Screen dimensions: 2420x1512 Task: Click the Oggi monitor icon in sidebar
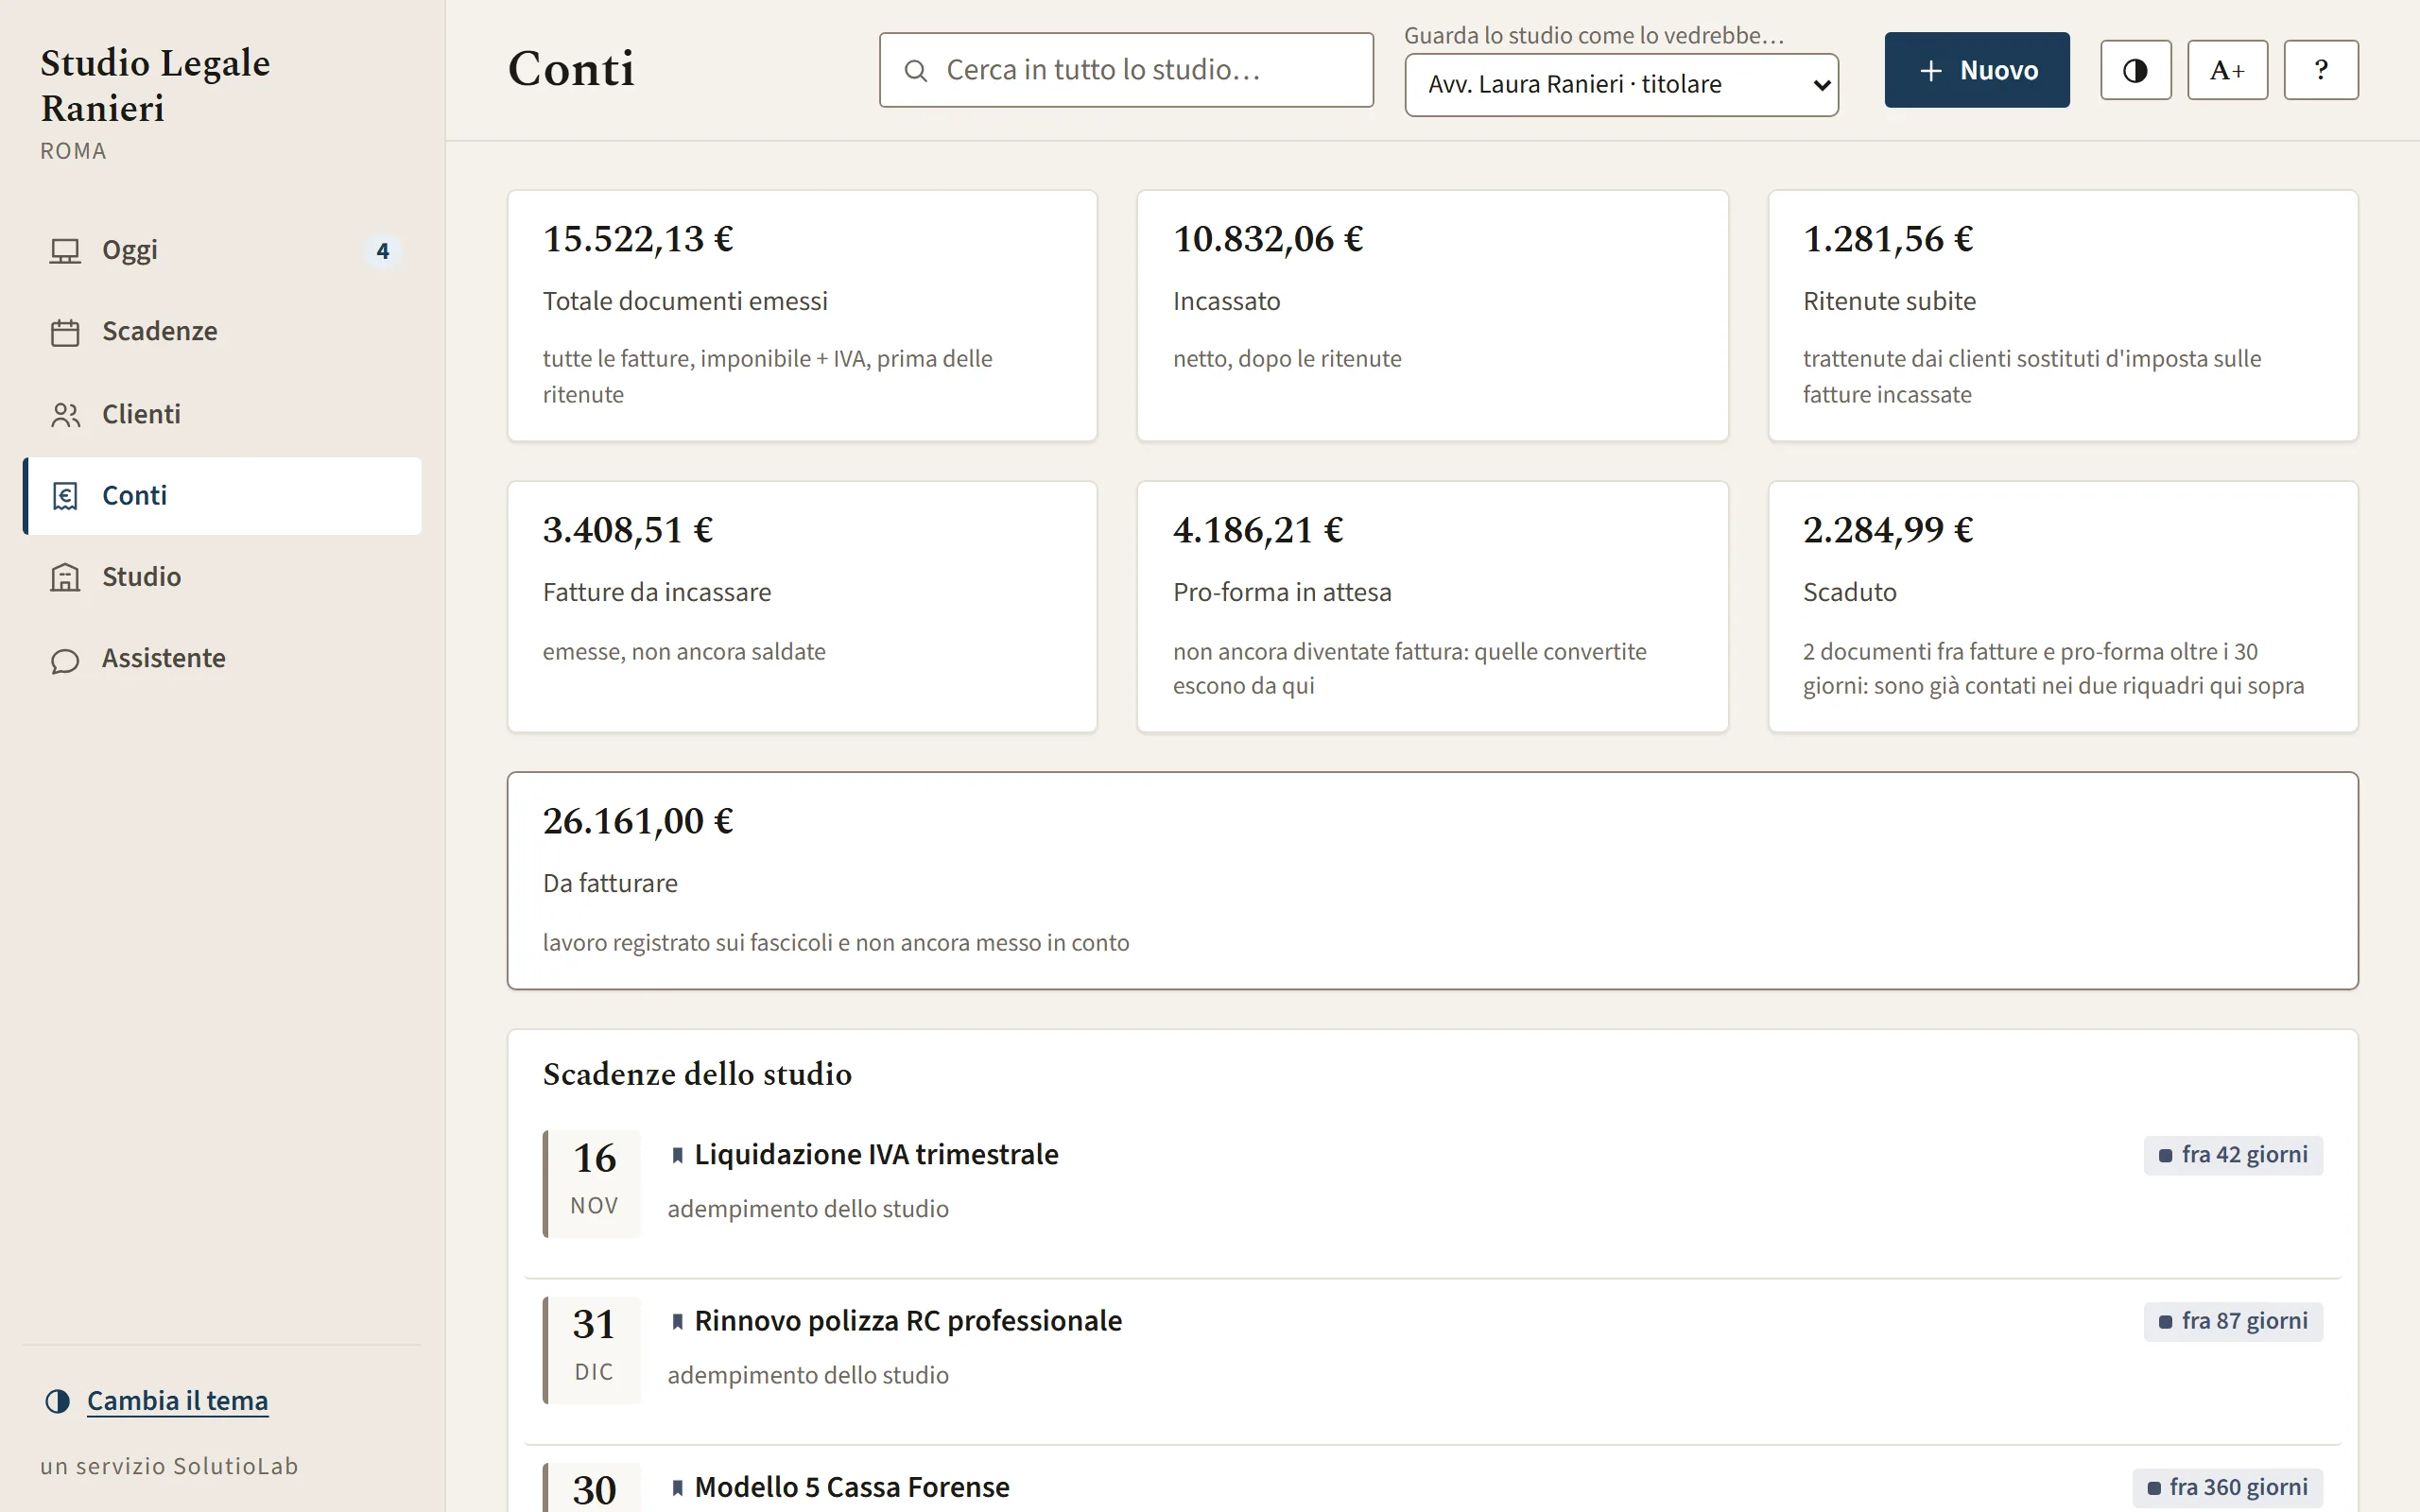point(65,250)
